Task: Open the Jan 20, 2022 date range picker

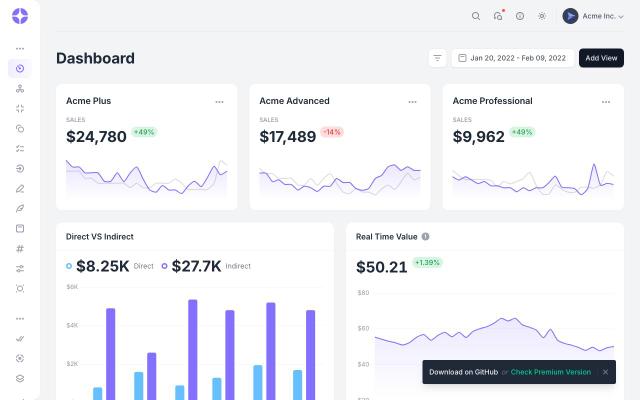Action: click(x=513, y=58)
